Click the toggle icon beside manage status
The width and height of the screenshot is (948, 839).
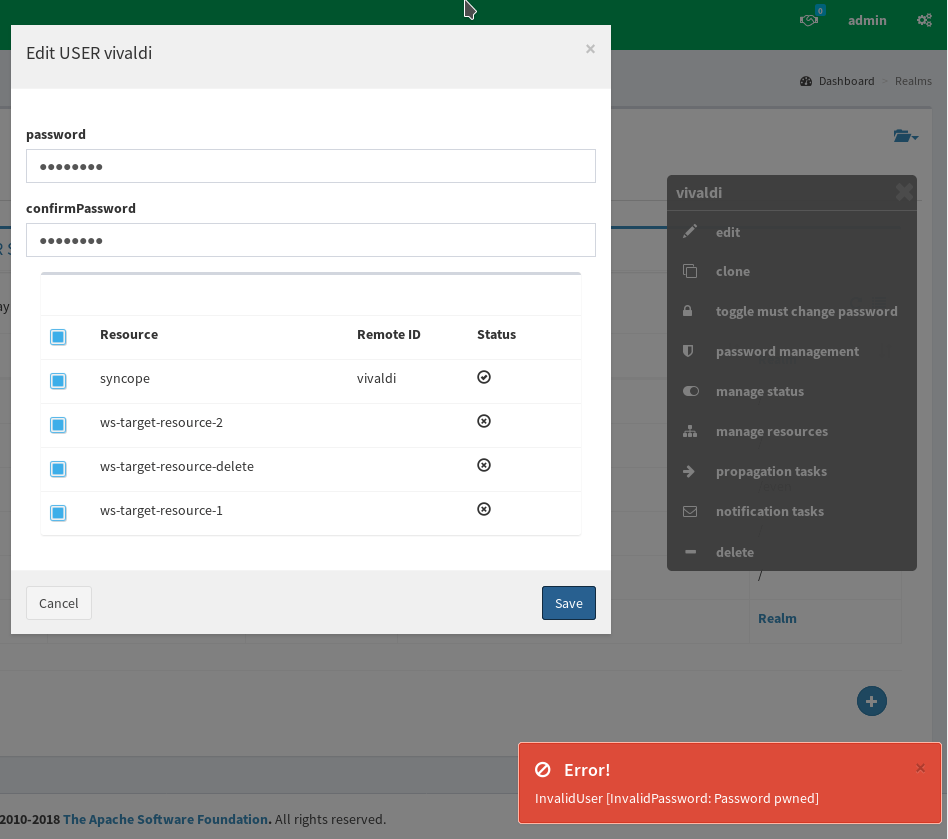pyautogui.click(x=690, y=391)
